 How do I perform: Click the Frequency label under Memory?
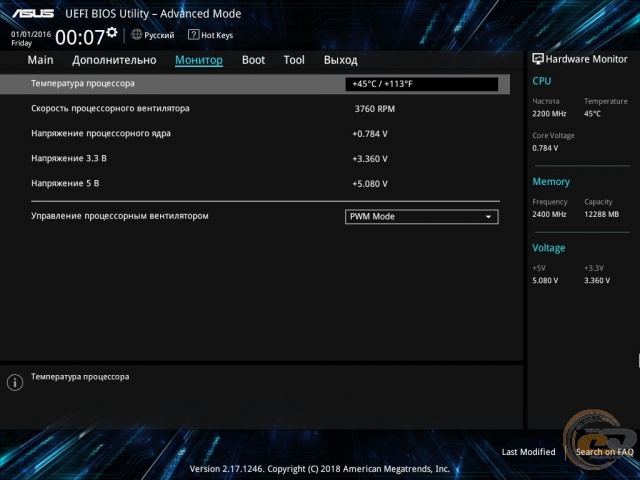(x=549, y=202)
